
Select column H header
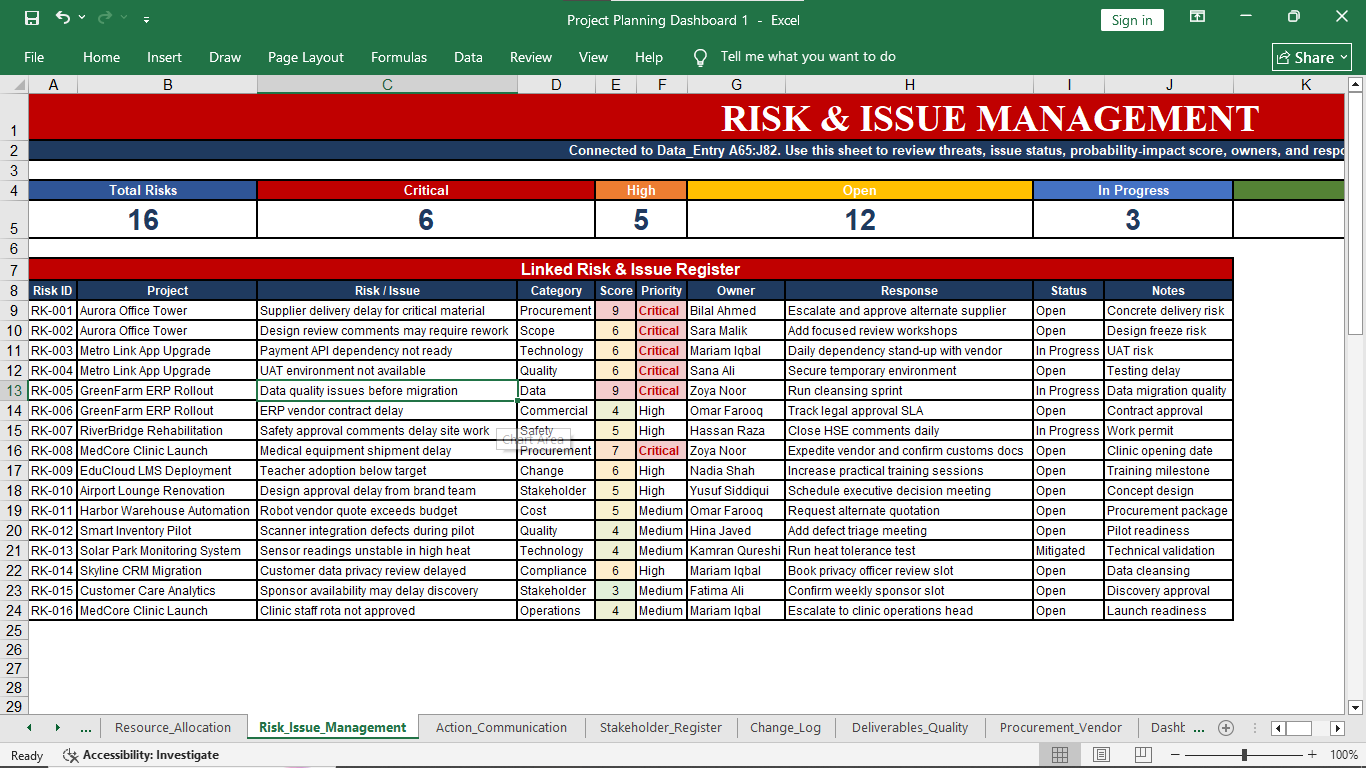tap(909, 85)
